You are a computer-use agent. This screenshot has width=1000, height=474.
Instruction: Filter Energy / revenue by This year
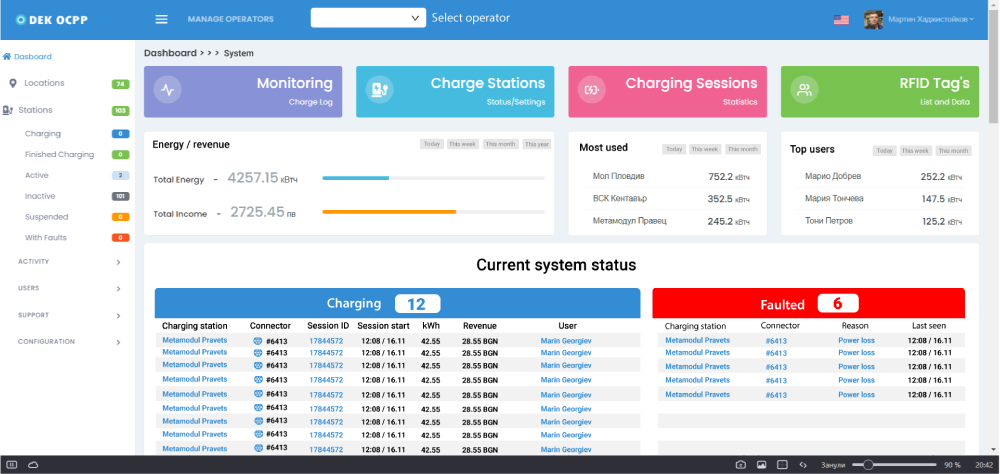click(x=537, y=144)
